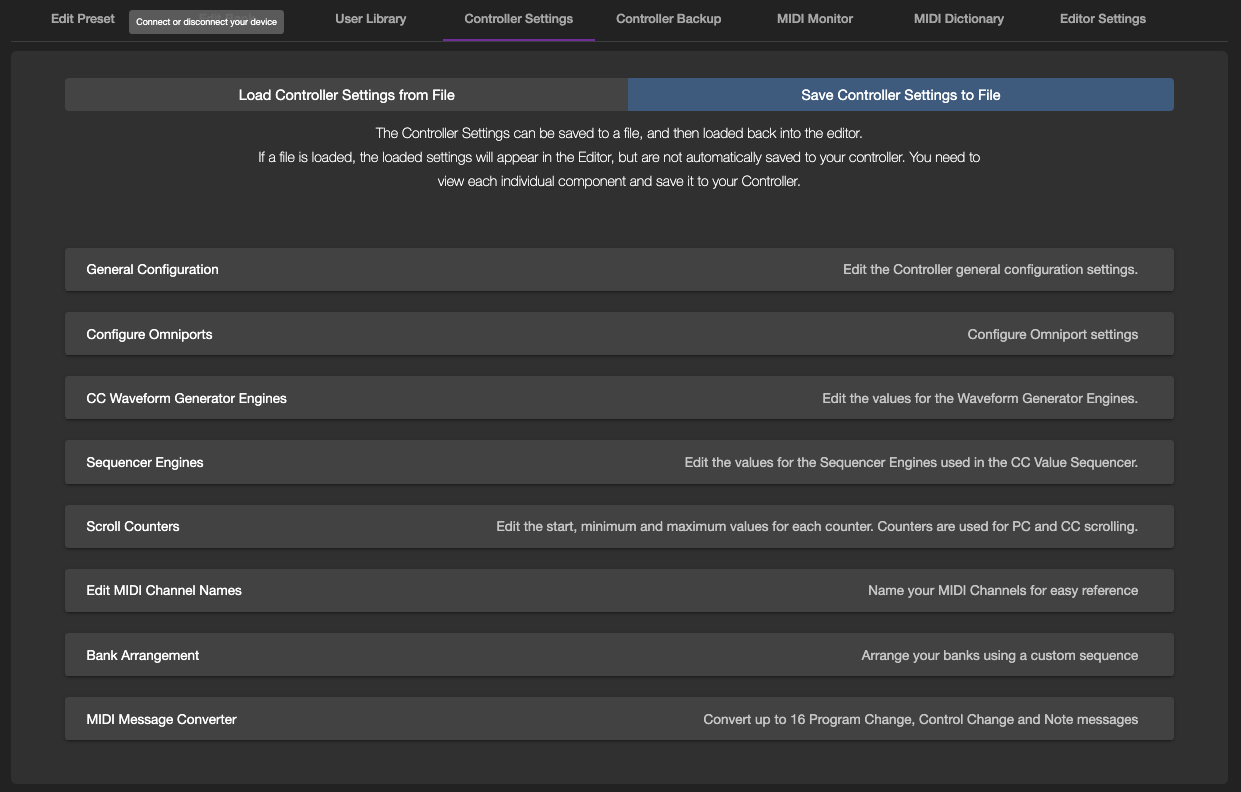Click the 'Connect or disconnect your device' tooltip
The width and height of the screenshot is (1241, 792).
click(x=206, y=22)
